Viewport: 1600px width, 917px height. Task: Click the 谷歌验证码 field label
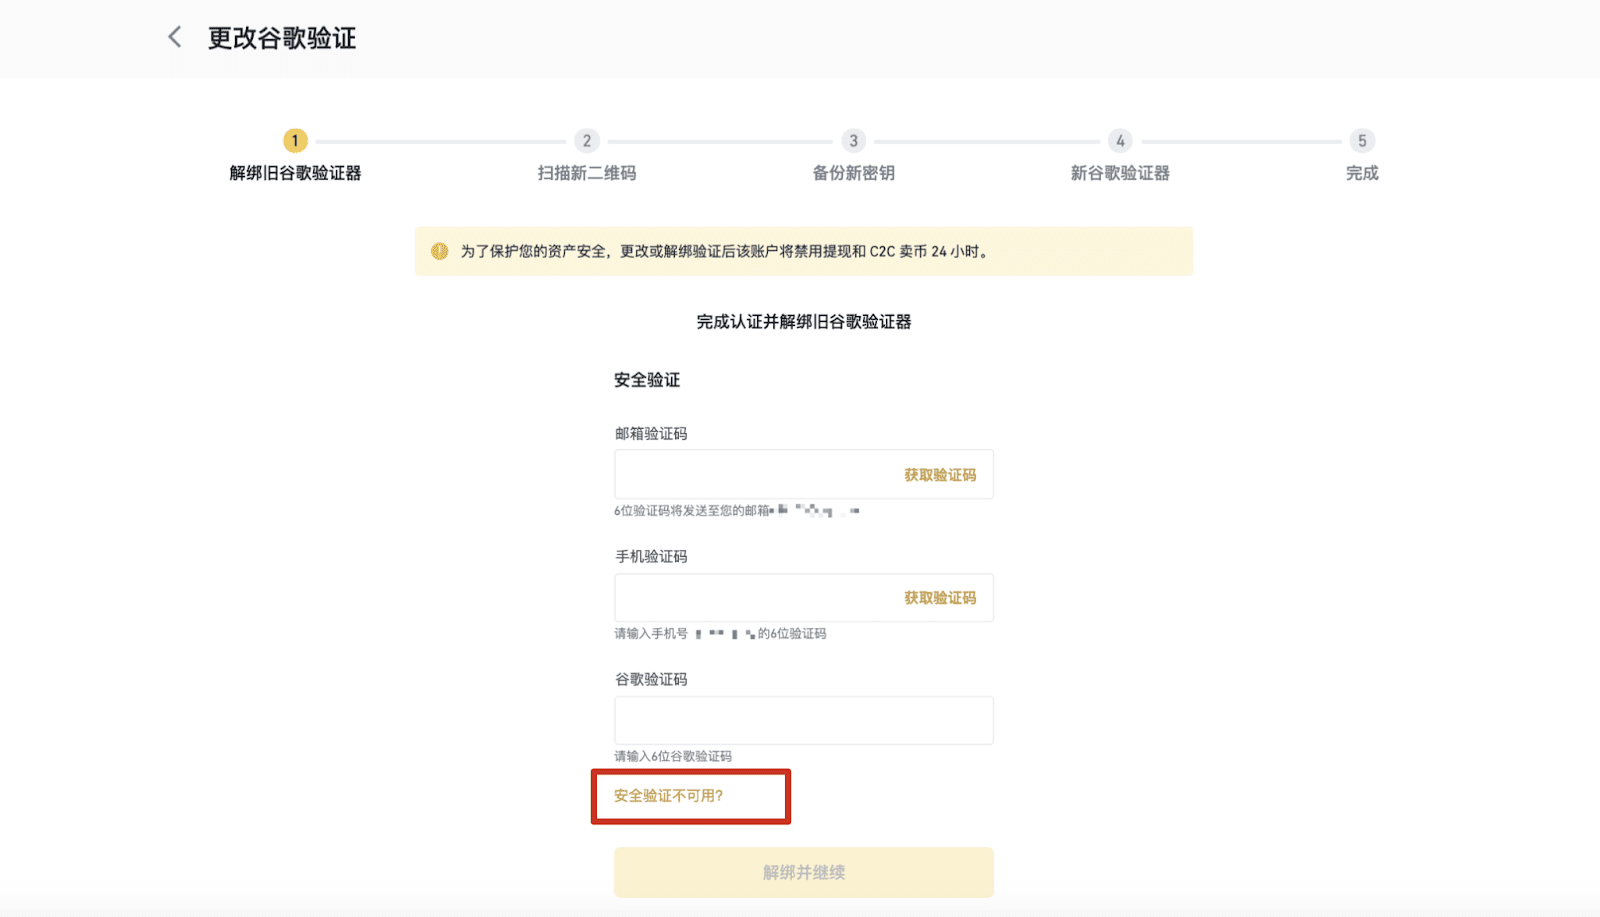coord(651,679)
